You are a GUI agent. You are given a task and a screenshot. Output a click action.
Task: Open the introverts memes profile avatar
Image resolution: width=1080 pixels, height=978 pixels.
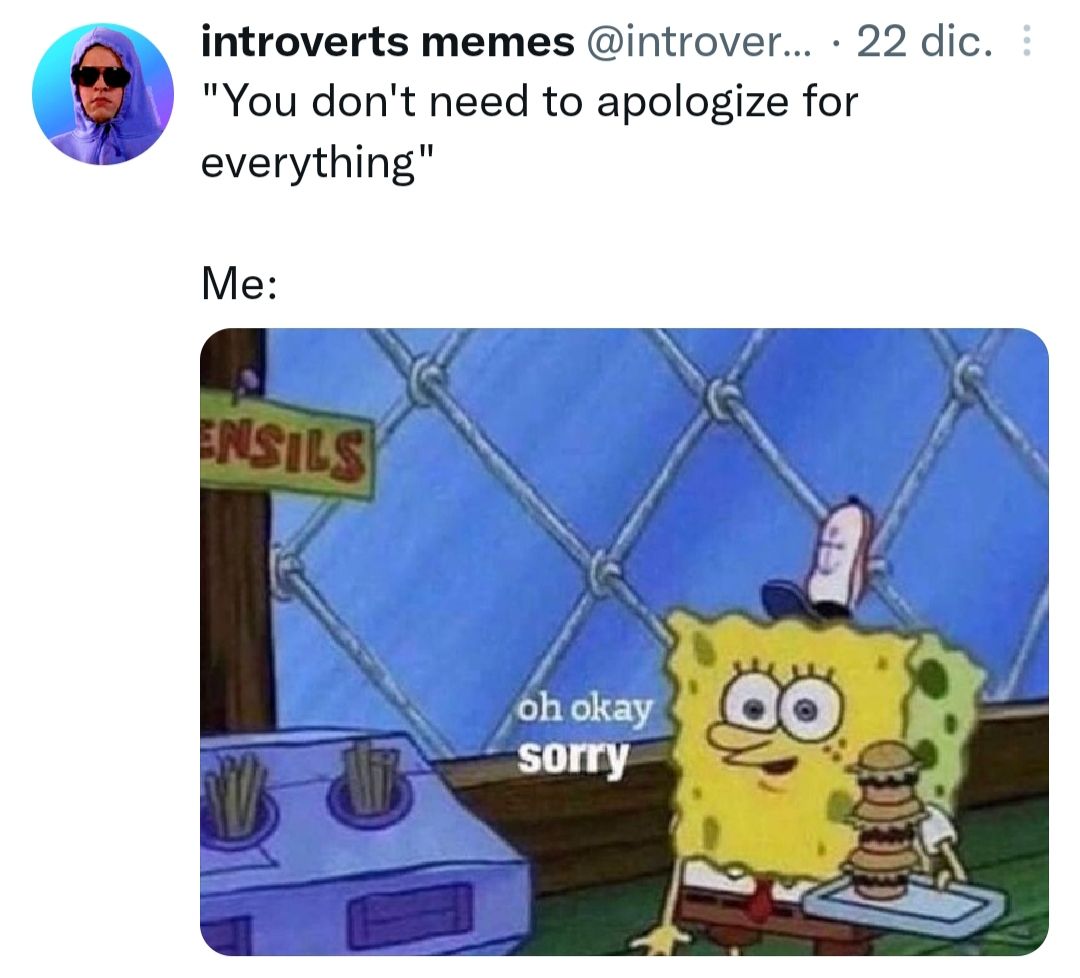[103, 94]
